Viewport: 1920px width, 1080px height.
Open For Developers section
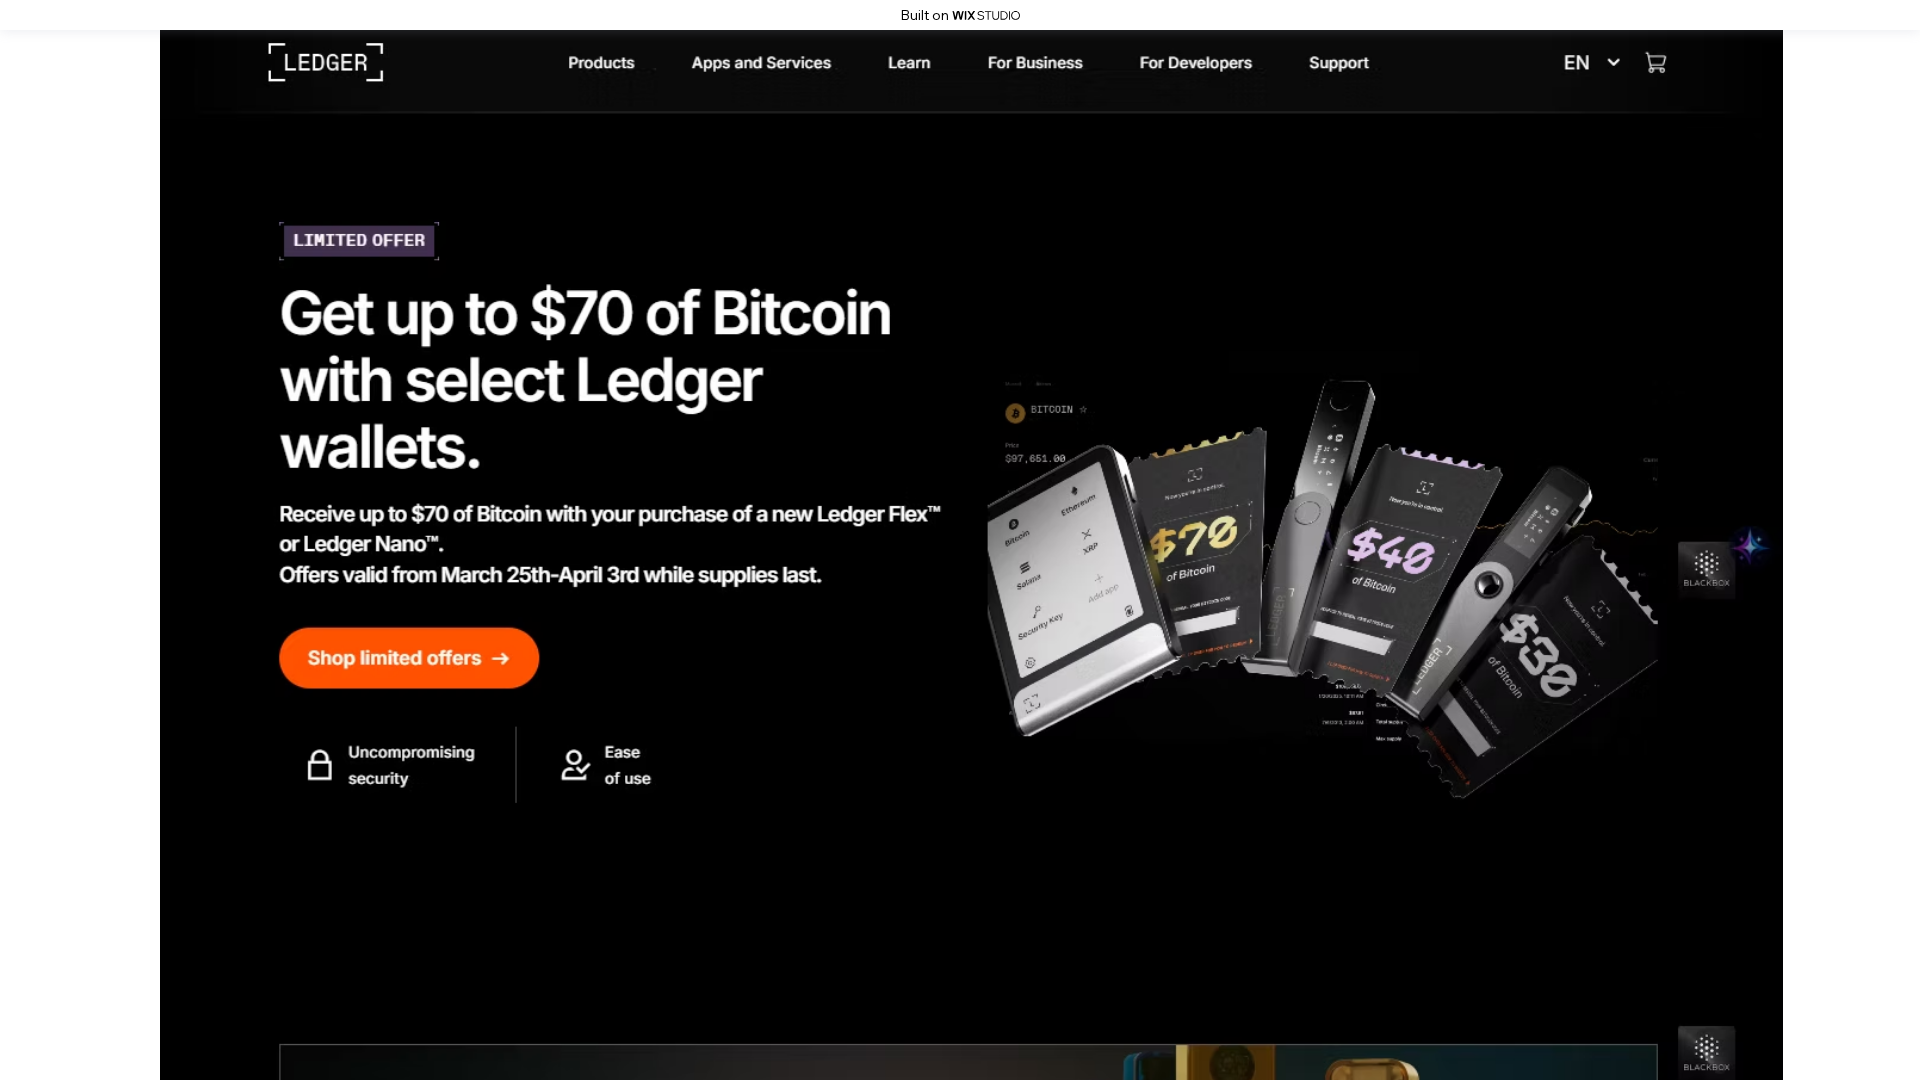1195,63
